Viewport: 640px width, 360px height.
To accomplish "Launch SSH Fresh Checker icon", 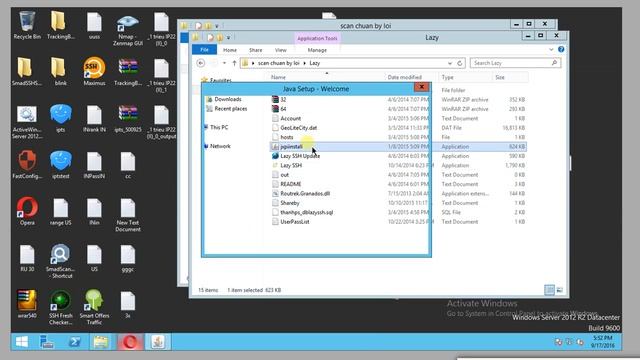I will tap(60, 307).
